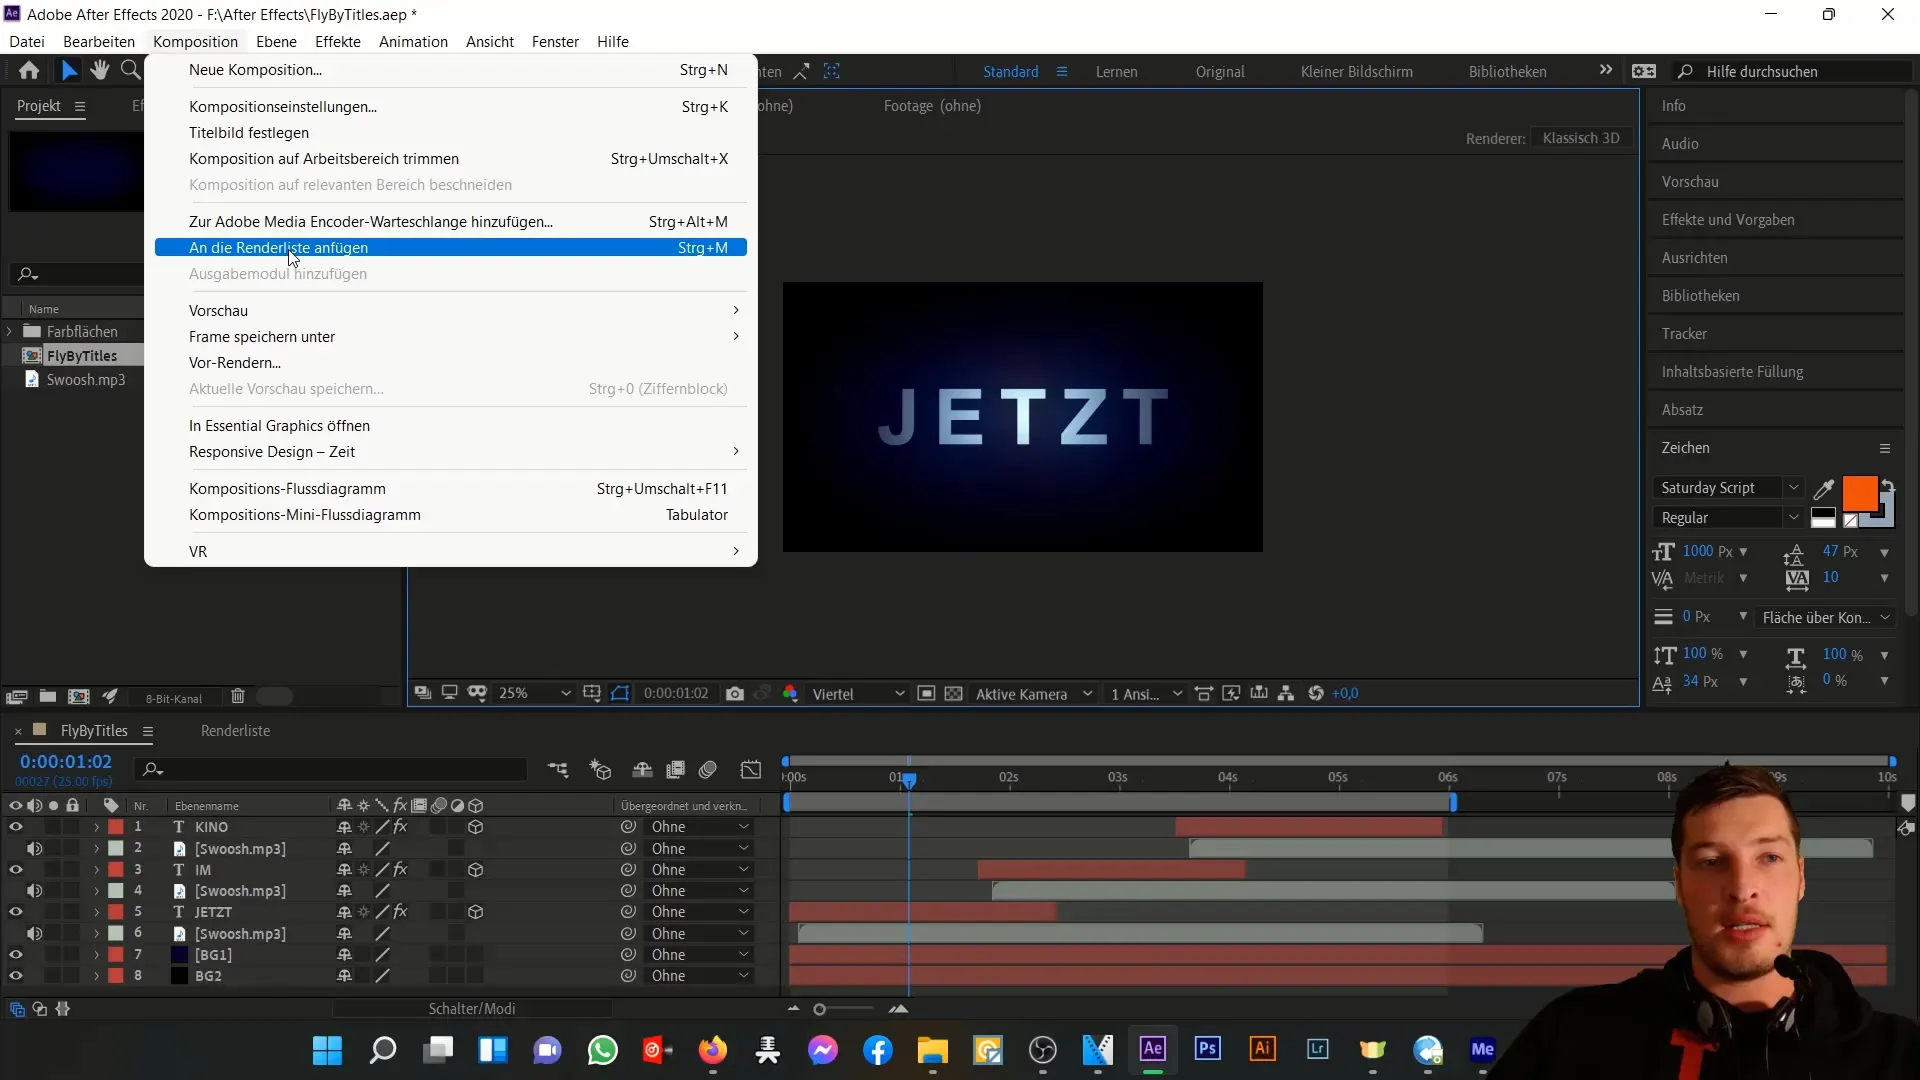Image resolution: width=1920 pixels, height=1080 pixels.
Task: Click the Windows Start button
Action: click(x=327, y=1050)
